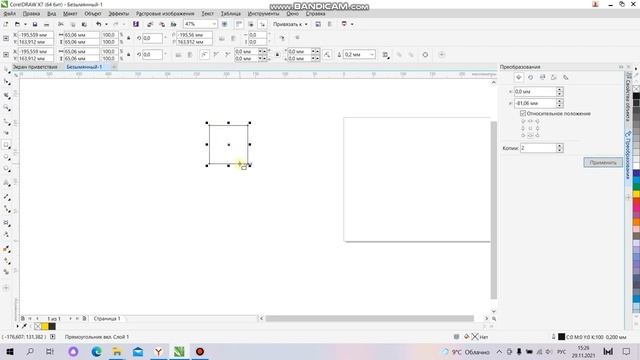The image size is (640, 360).
Task: Click the Print icon in toolbar
Action: (x=46, y=24)
